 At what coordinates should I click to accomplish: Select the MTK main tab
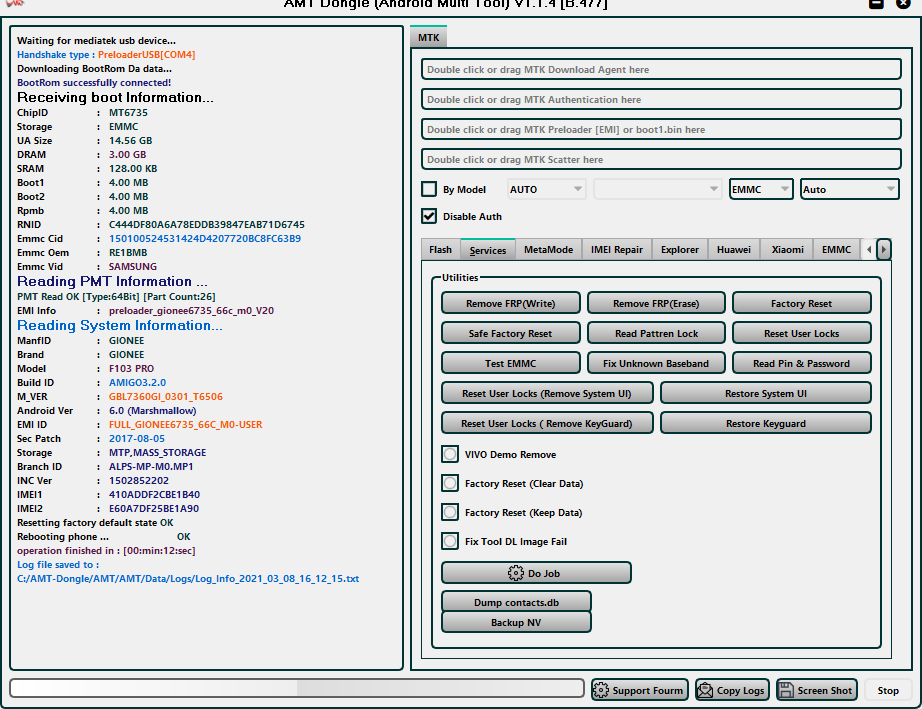(x=429, y=37)
